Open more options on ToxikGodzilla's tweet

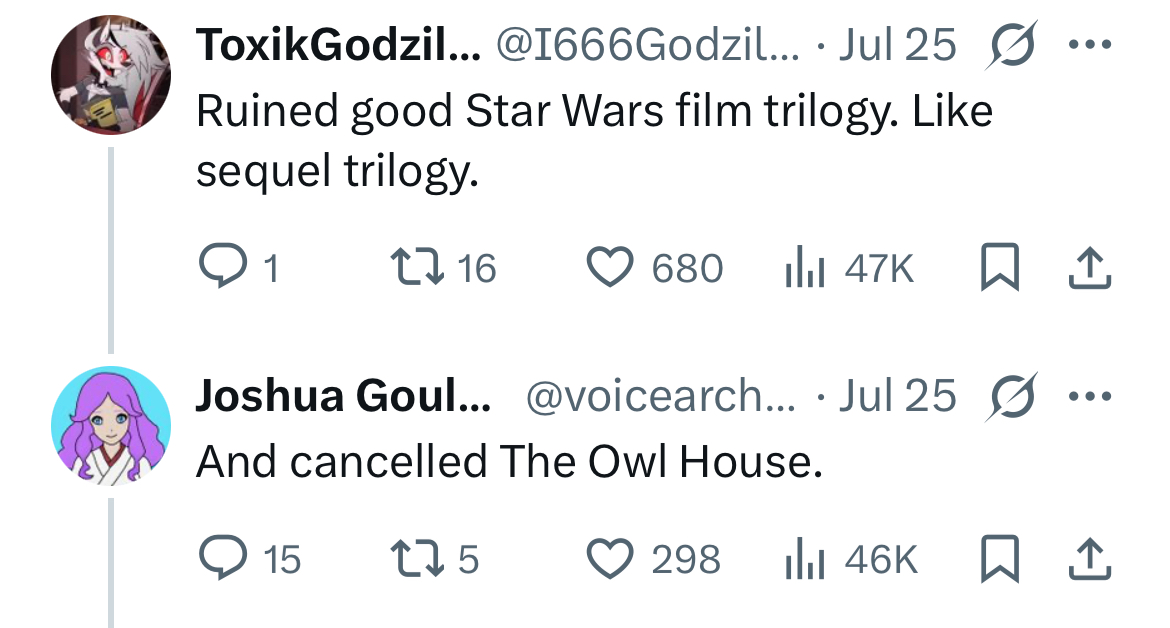click(x=1090, y=45)
